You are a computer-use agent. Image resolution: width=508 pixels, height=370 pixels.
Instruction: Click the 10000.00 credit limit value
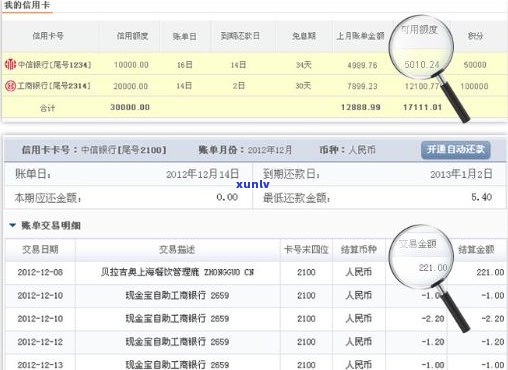point(131,65)
